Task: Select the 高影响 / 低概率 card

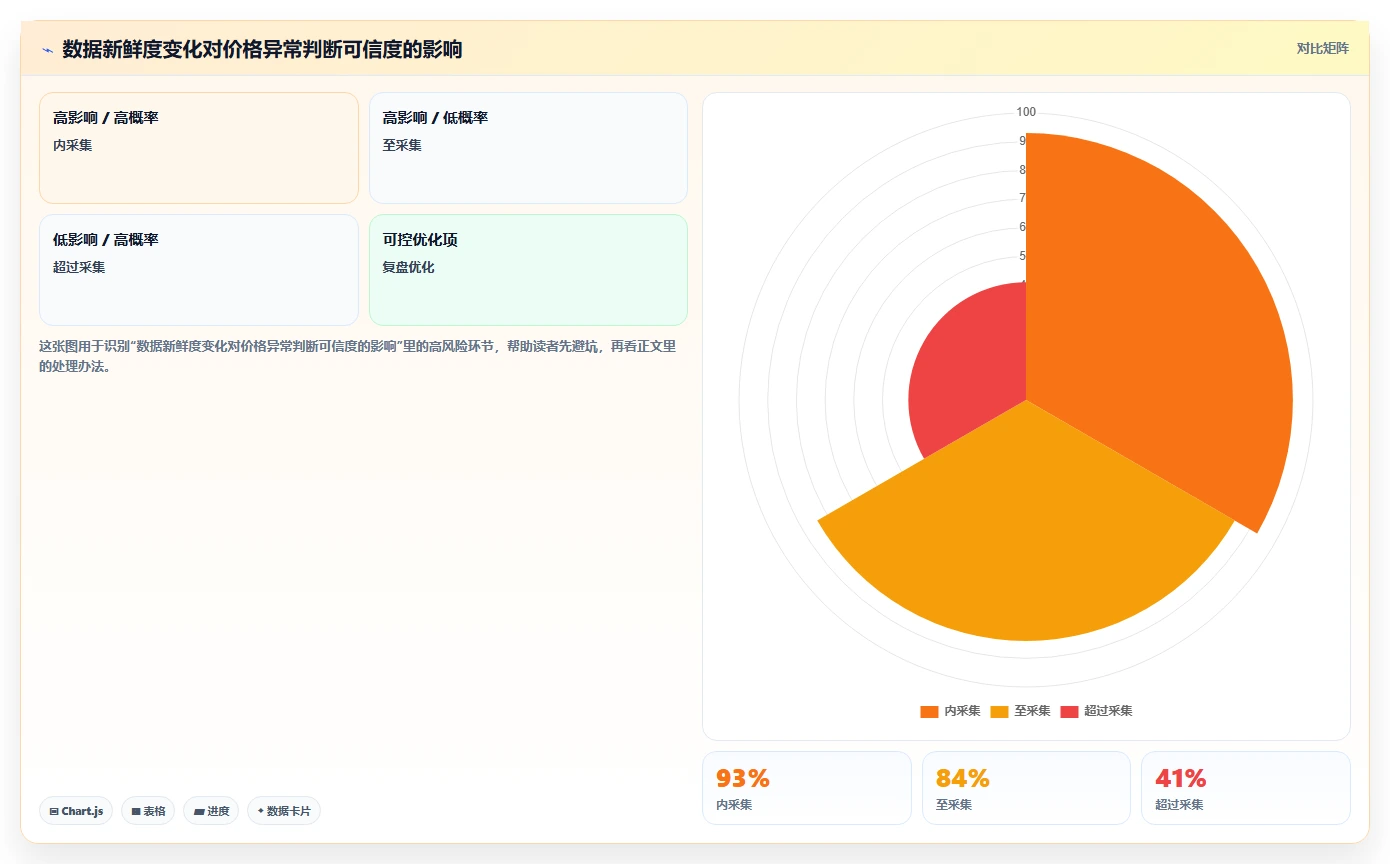Action: coord(528,148)
